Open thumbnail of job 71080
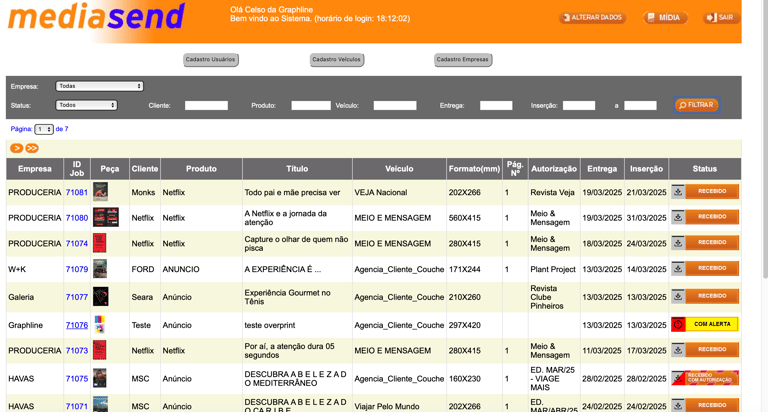The height and width of the screenshot is (412, 768). click(106, 217)
